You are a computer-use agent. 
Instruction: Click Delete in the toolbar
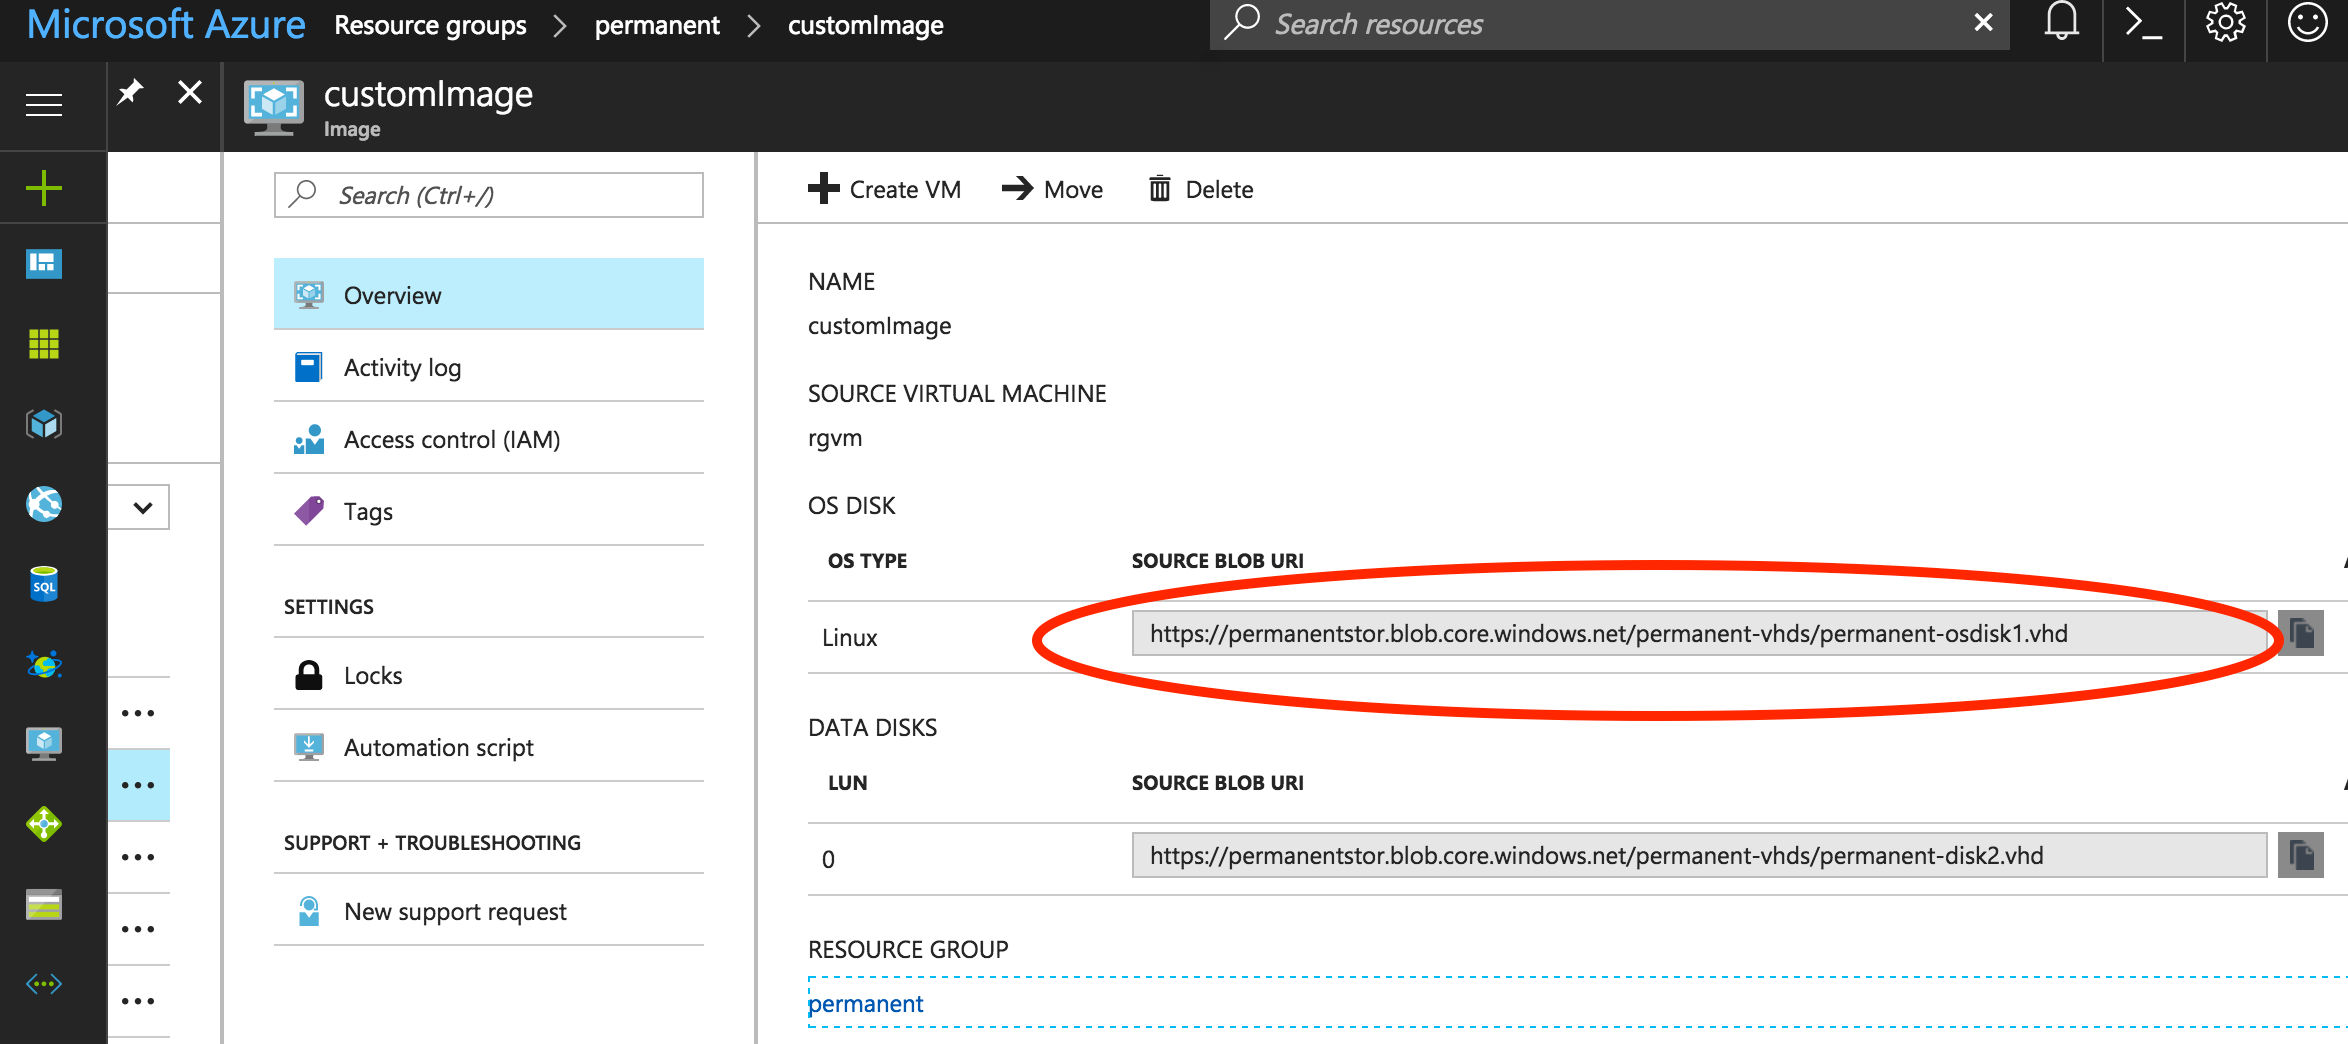point(1200,189)
